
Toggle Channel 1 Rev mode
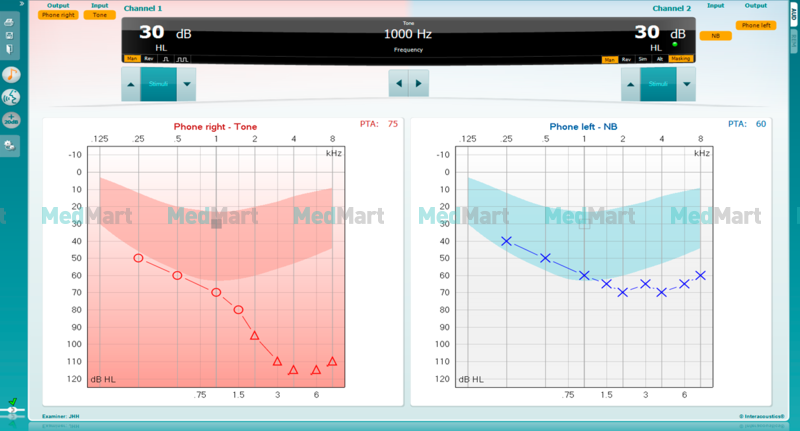148,59
